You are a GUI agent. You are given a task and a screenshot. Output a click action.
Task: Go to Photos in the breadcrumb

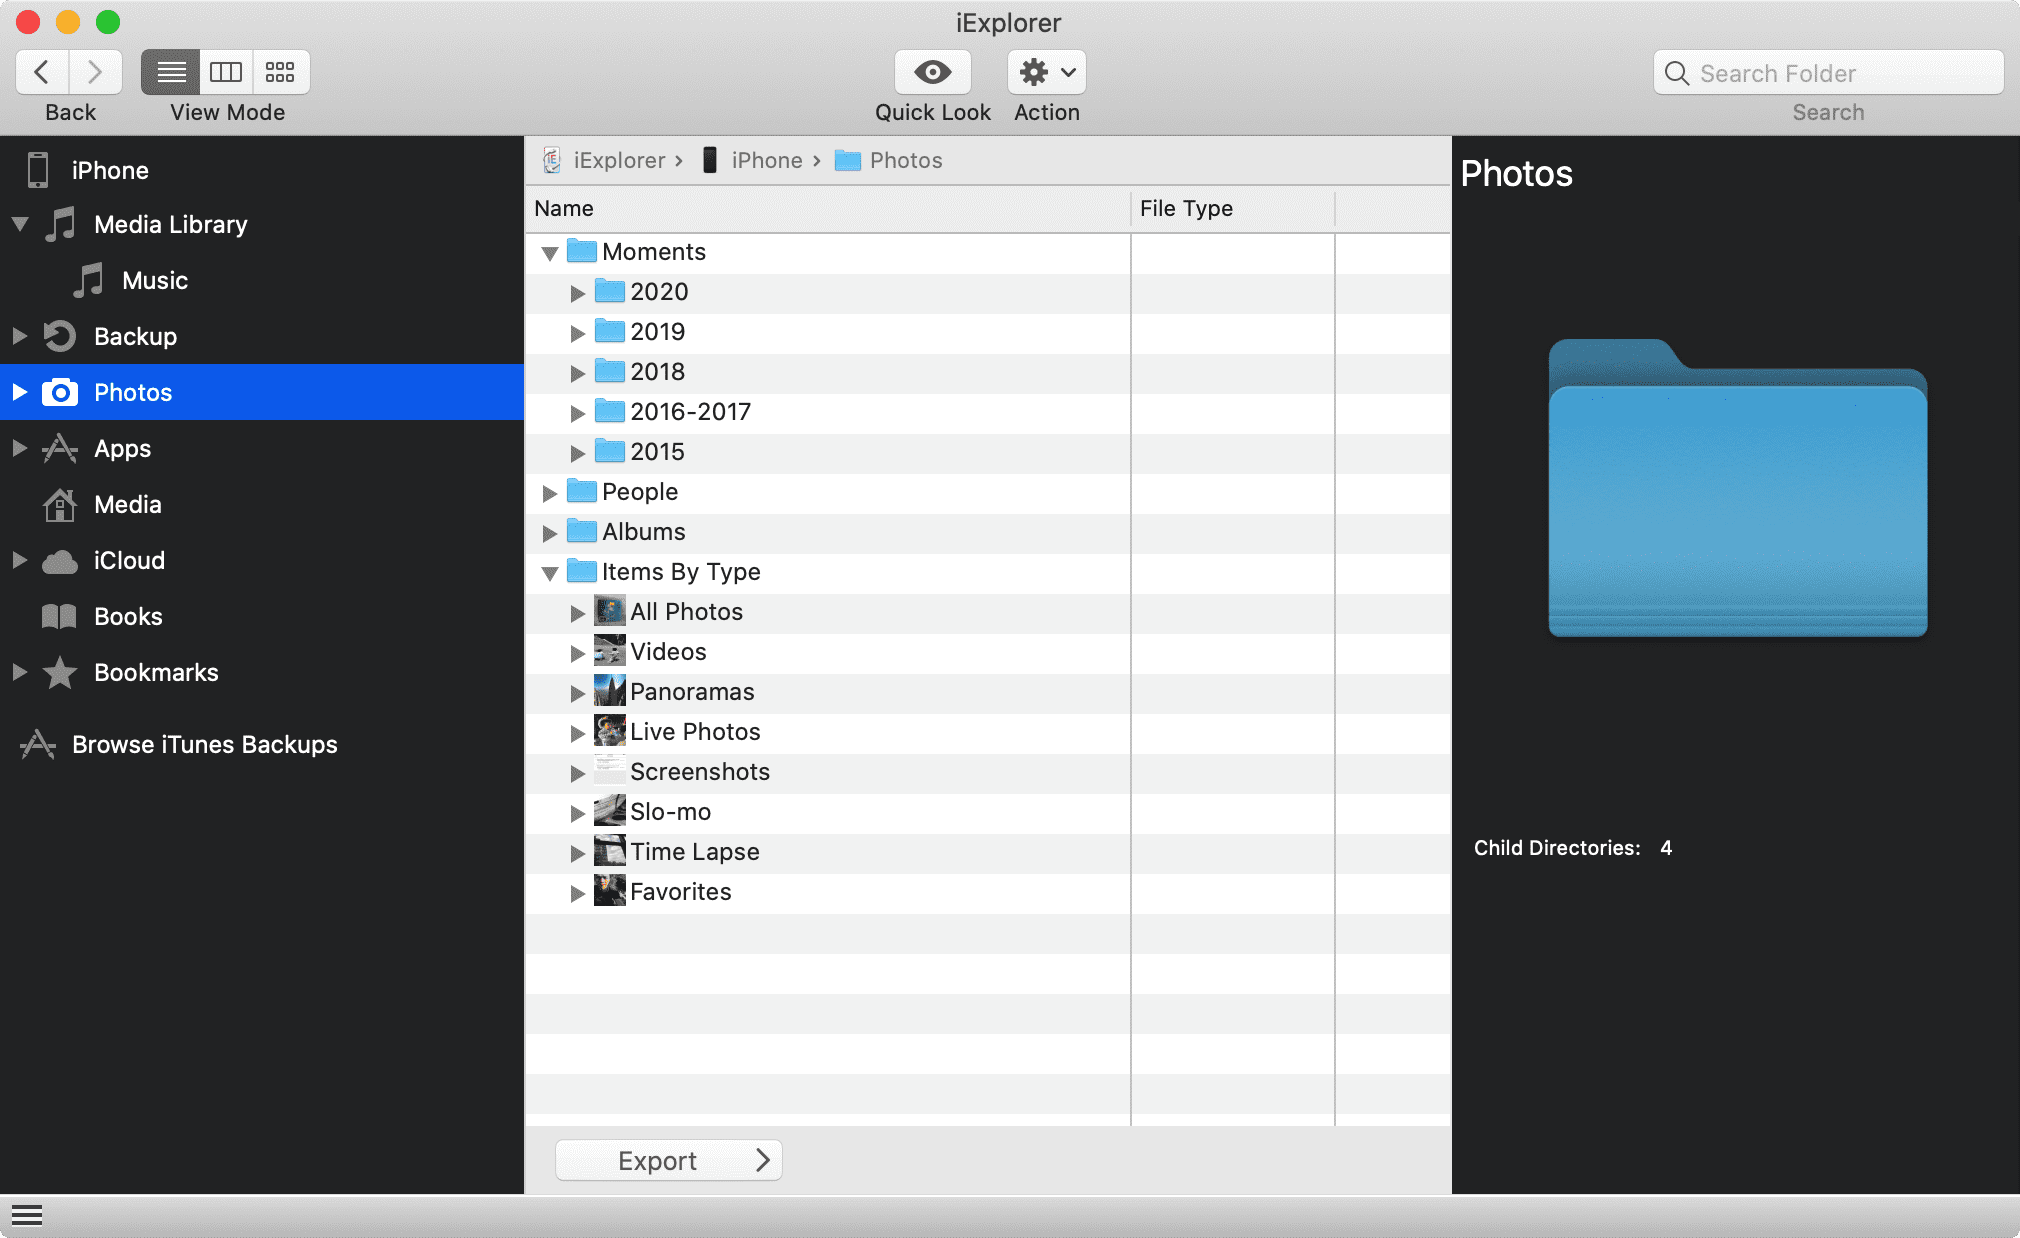[889, 160]
